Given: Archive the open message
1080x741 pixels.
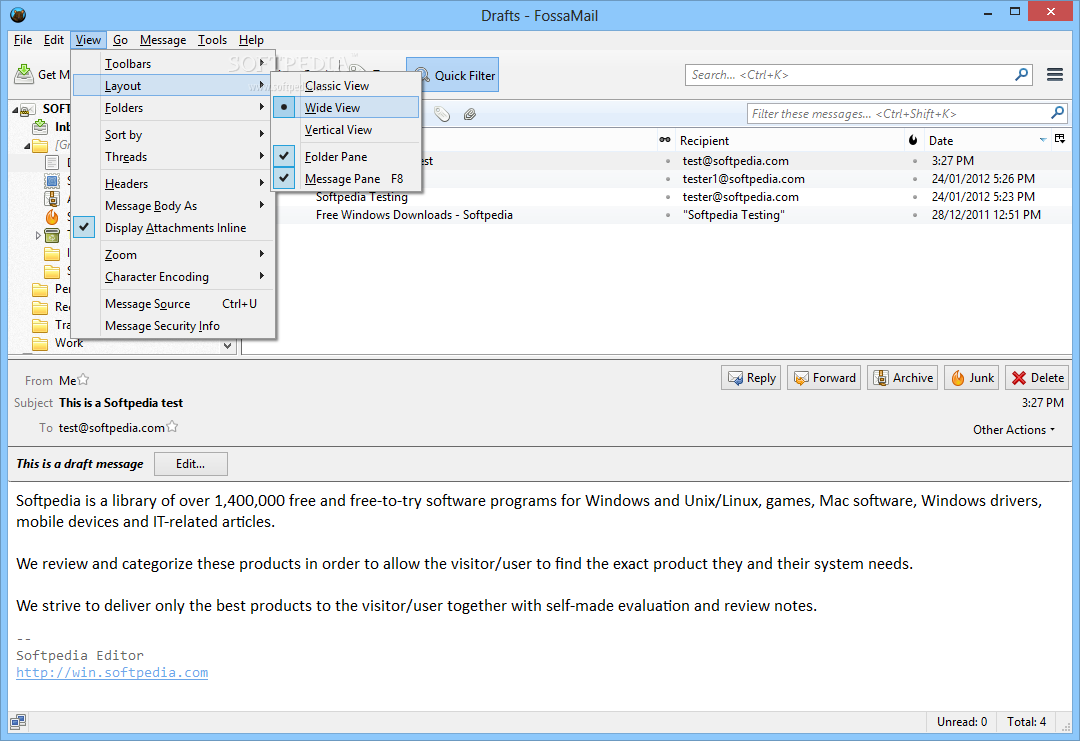Looking at the screenshot, I should click(x=902, y=377).
